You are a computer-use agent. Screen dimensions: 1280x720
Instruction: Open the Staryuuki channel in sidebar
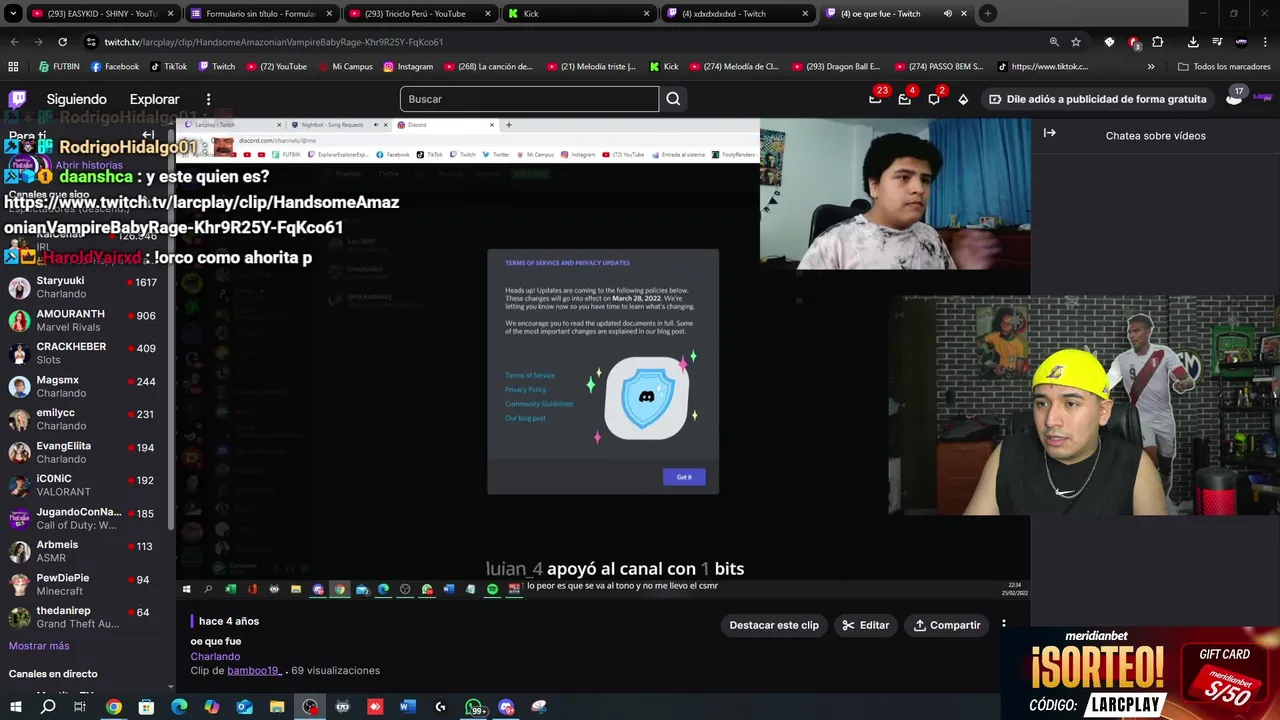(x=83, y=287)
